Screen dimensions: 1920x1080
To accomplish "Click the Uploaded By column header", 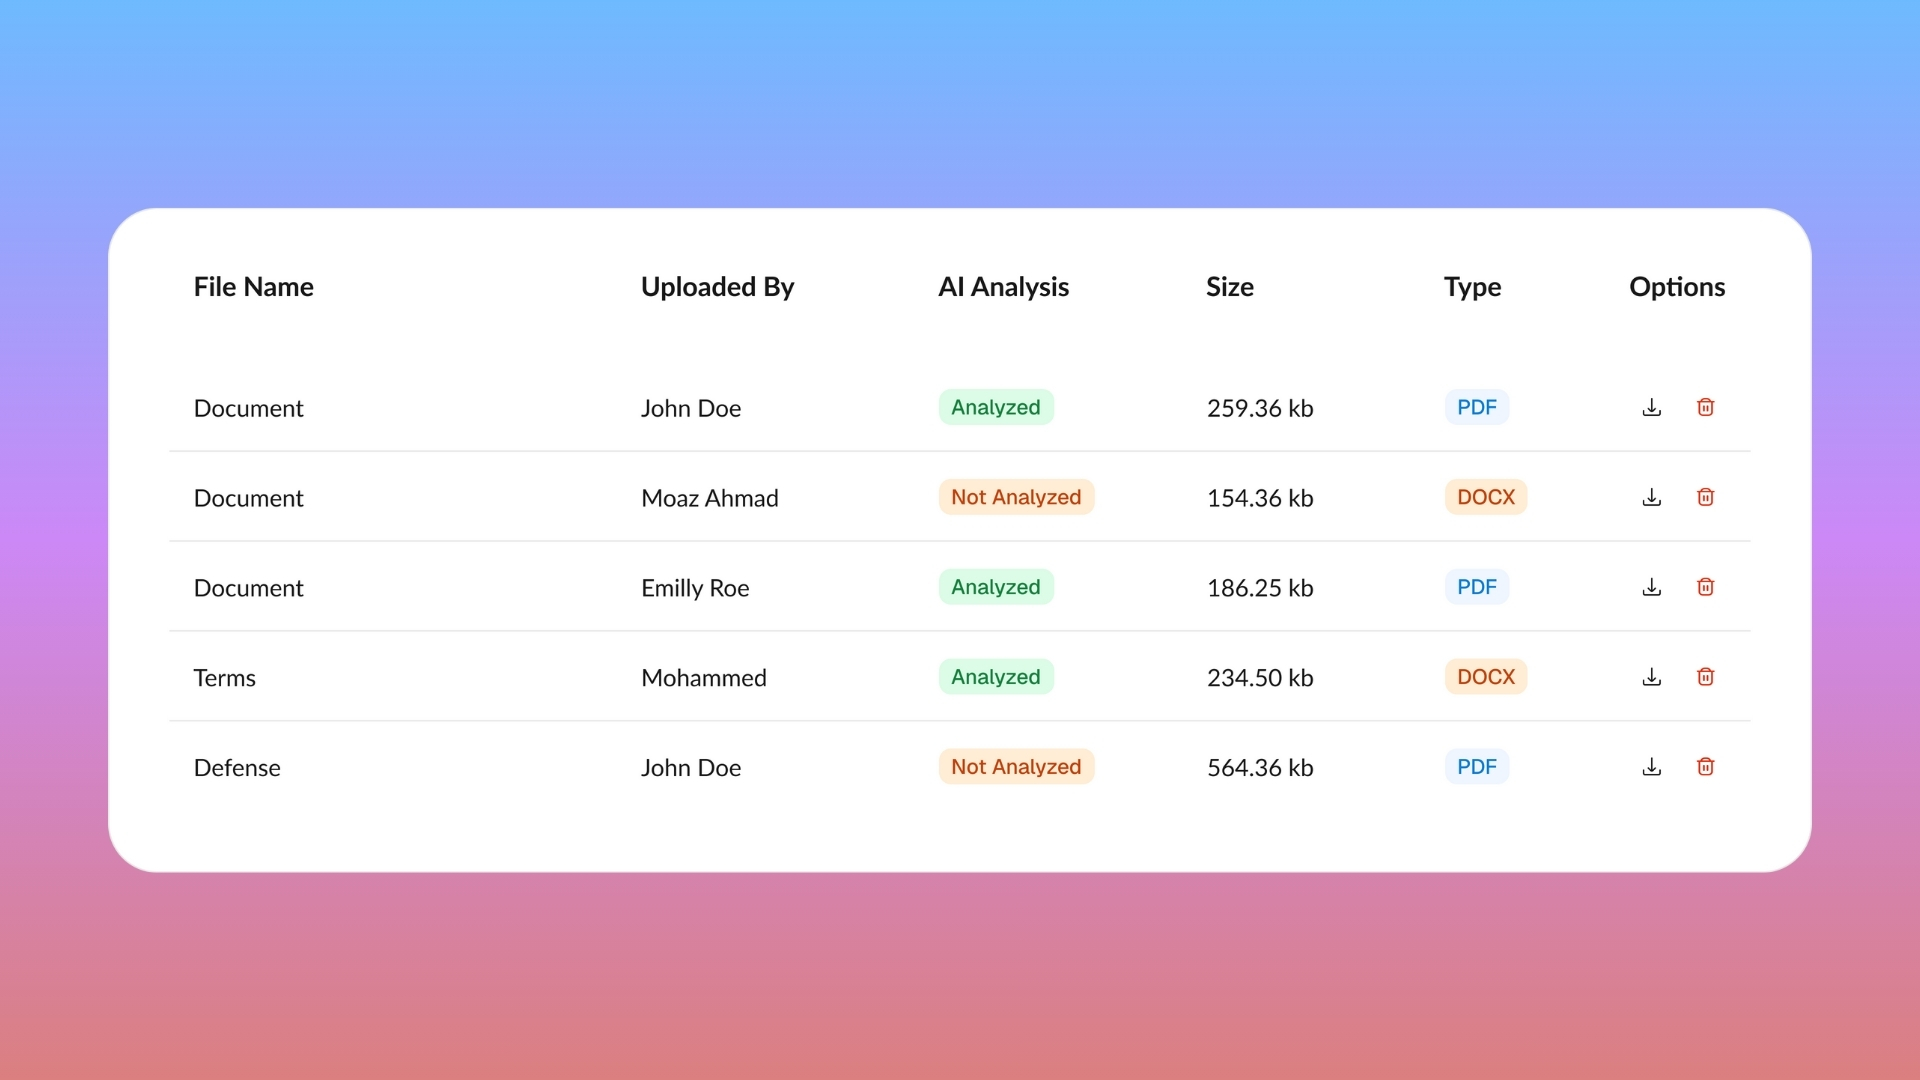I will tap(717, 287).
